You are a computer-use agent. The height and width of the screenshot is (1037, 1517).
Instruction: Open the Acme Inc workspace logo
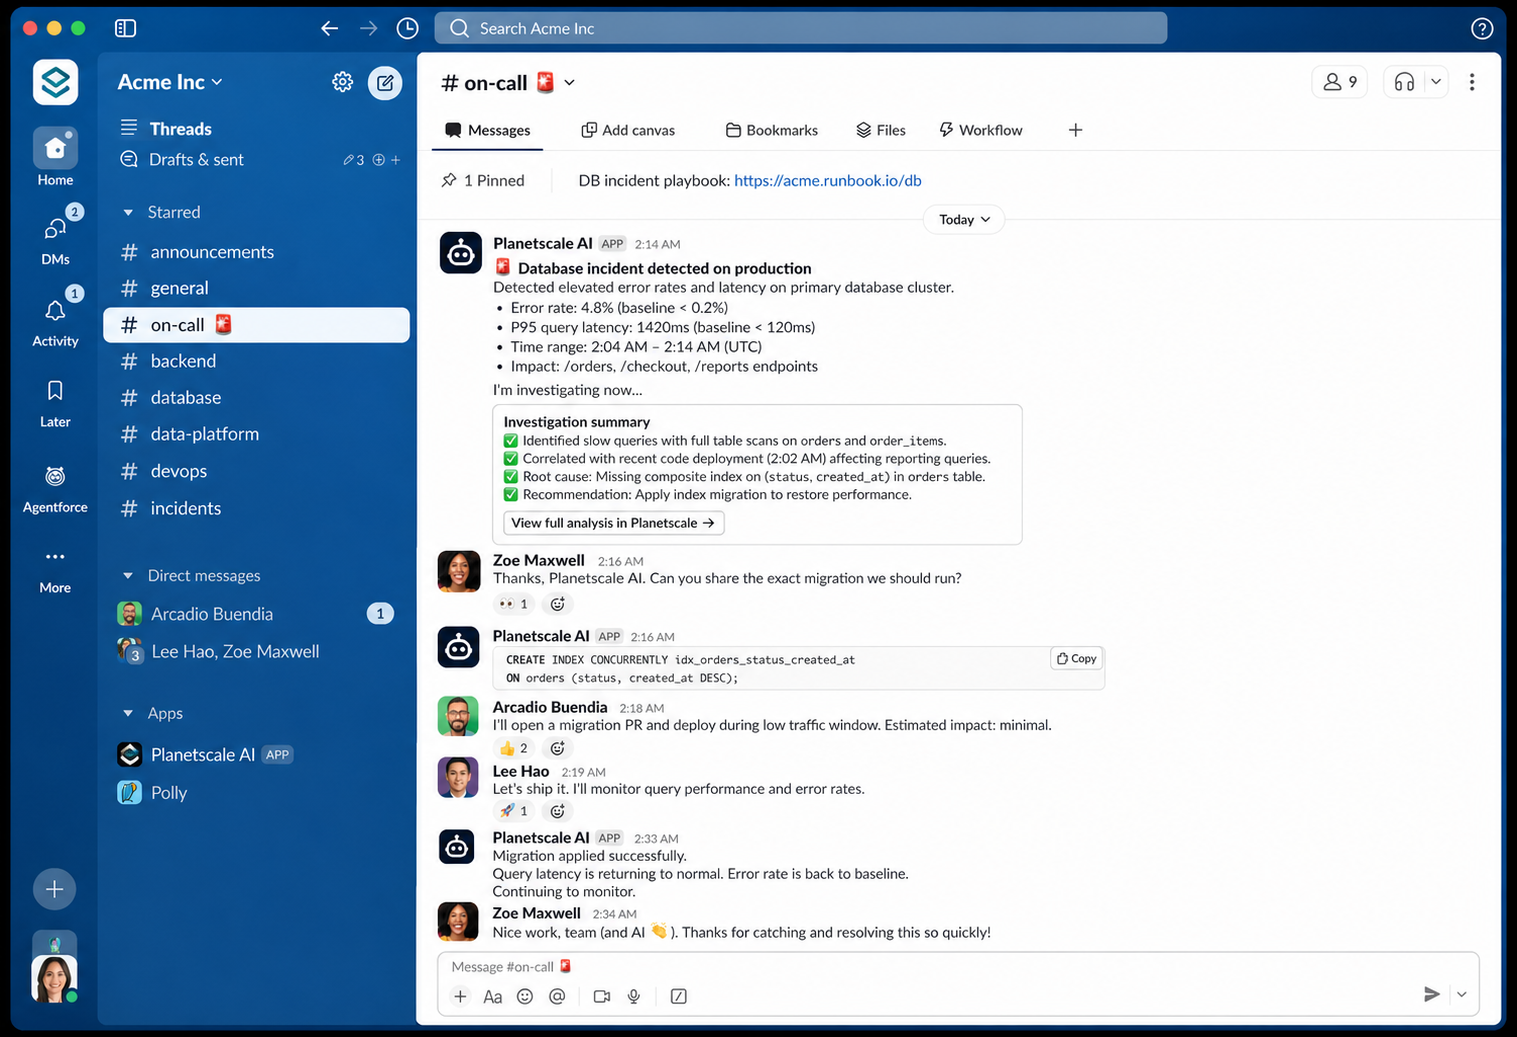point(55,82)
